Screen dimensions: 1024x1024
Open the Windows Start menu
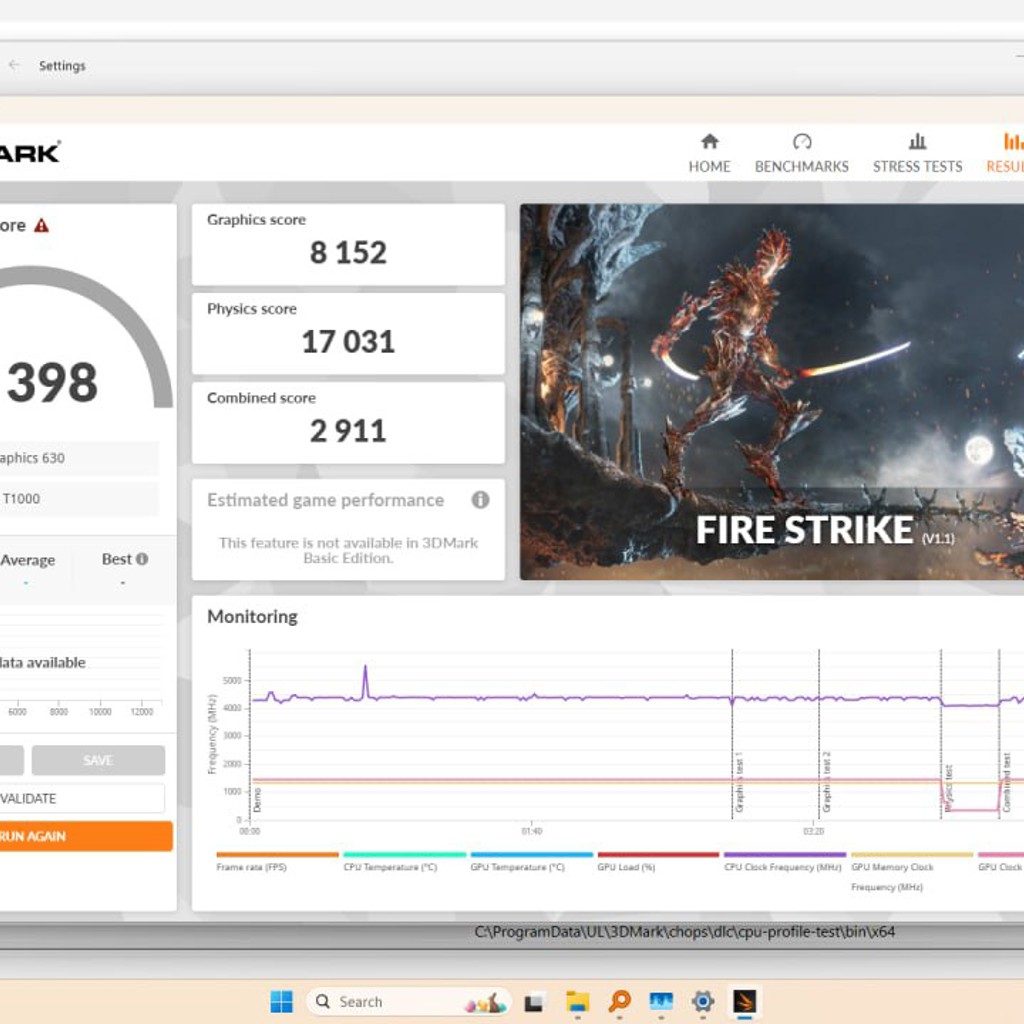281,1001
